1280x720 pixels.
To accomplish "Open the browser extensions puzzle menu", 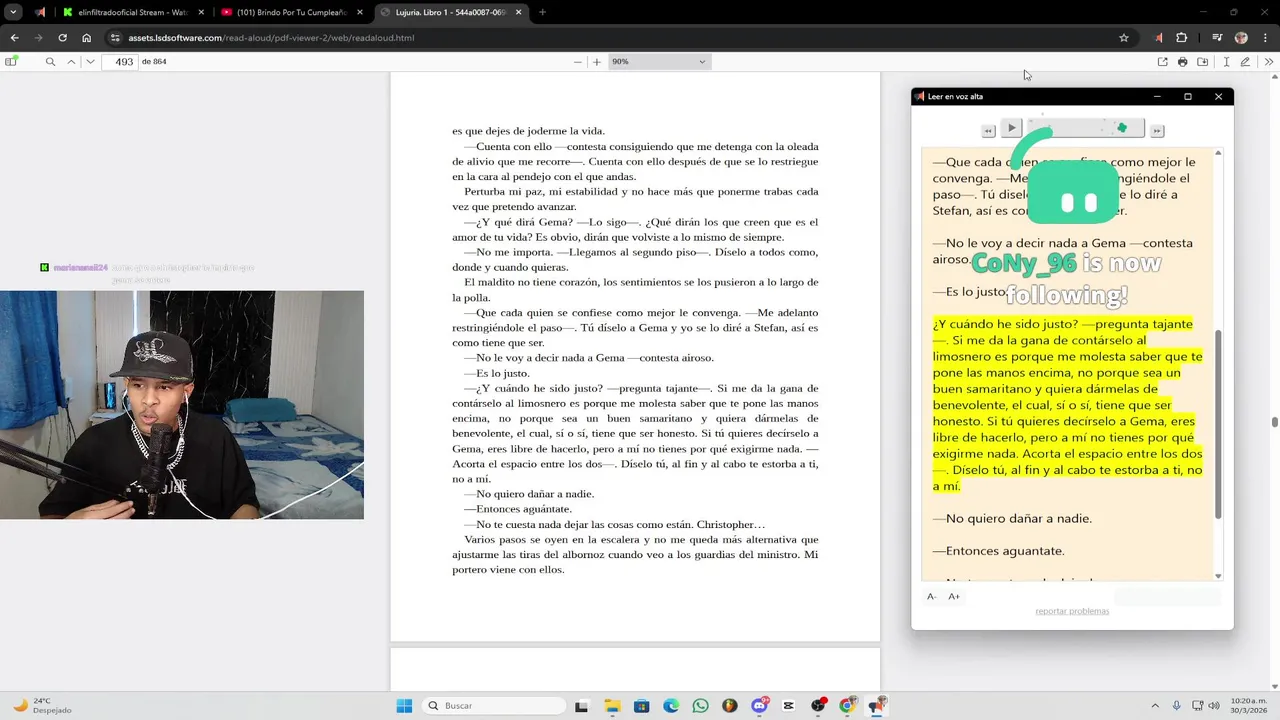I will point(1181,38).
